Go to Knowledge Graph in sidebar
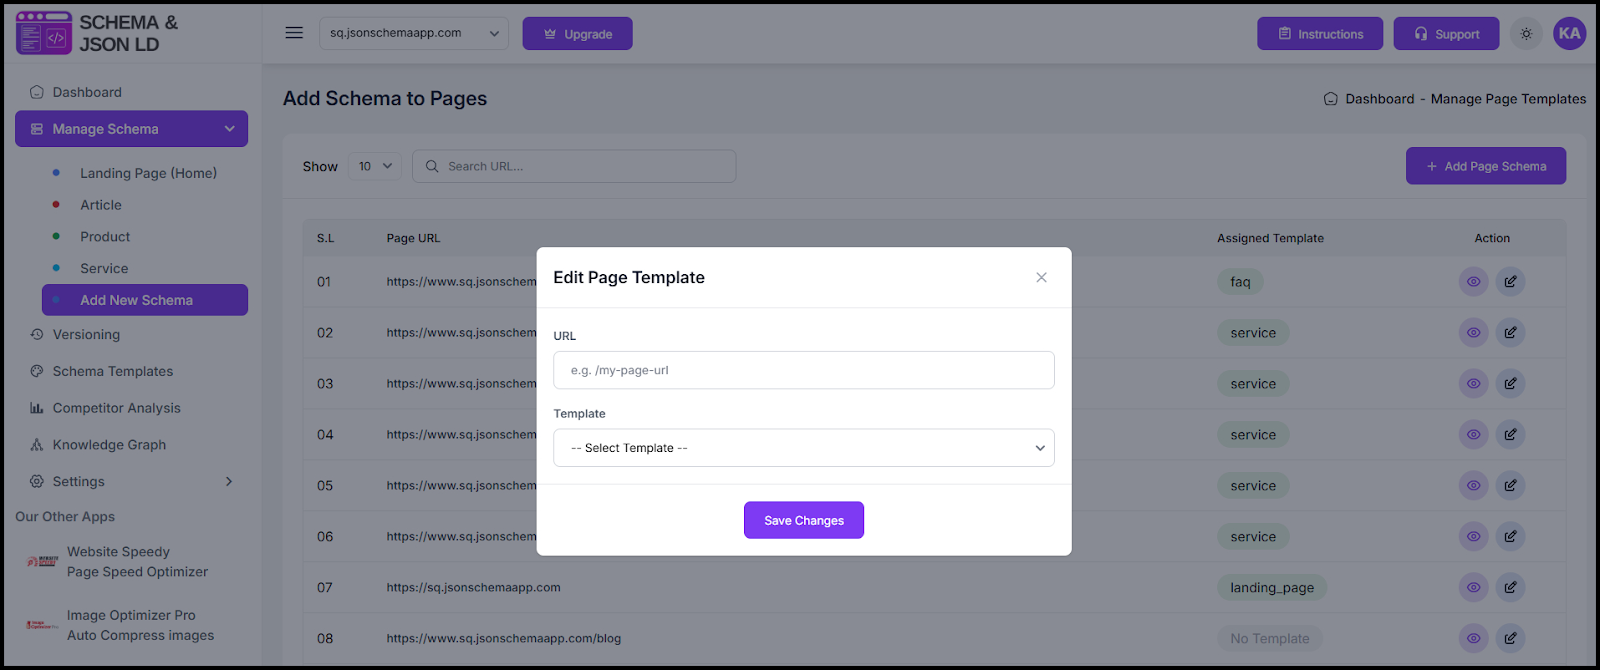 coord(109,445)
